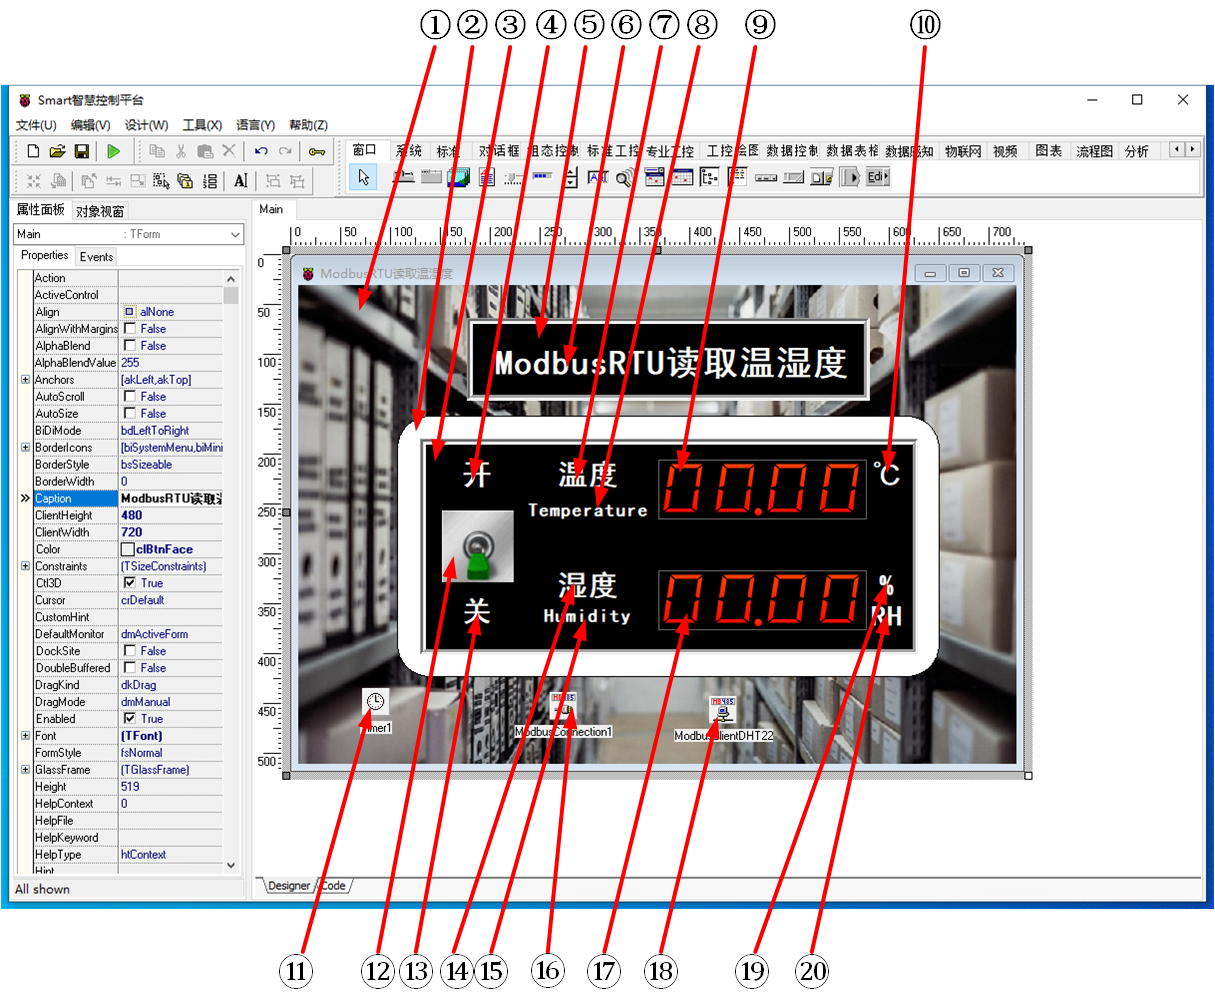Open the 编辑(V) menu

point(90,125)
